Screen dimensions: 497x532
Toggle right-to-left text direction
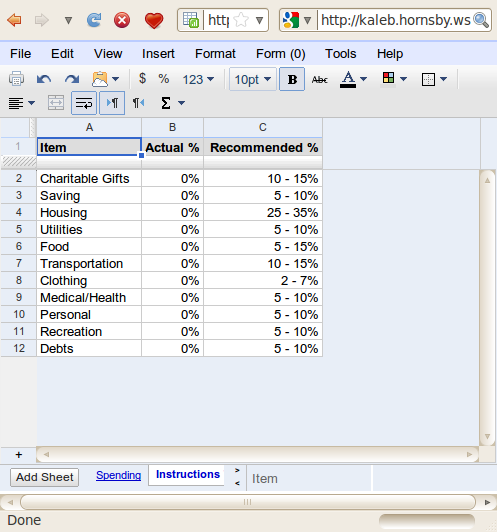pos(138,103)
